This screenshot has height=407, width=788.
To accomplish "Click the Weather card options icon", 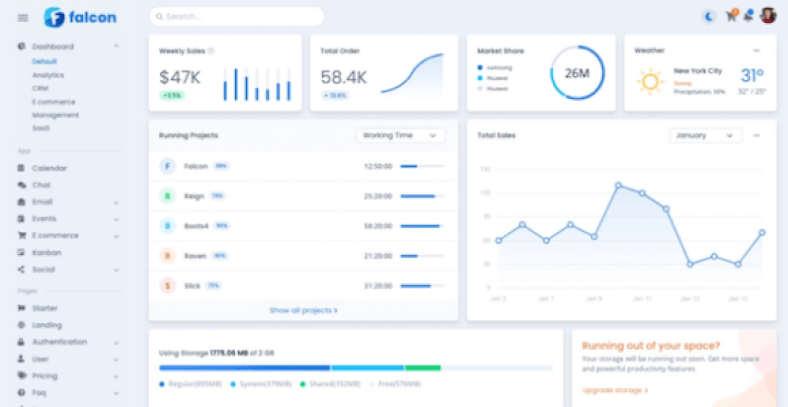I will pos(756,50).
